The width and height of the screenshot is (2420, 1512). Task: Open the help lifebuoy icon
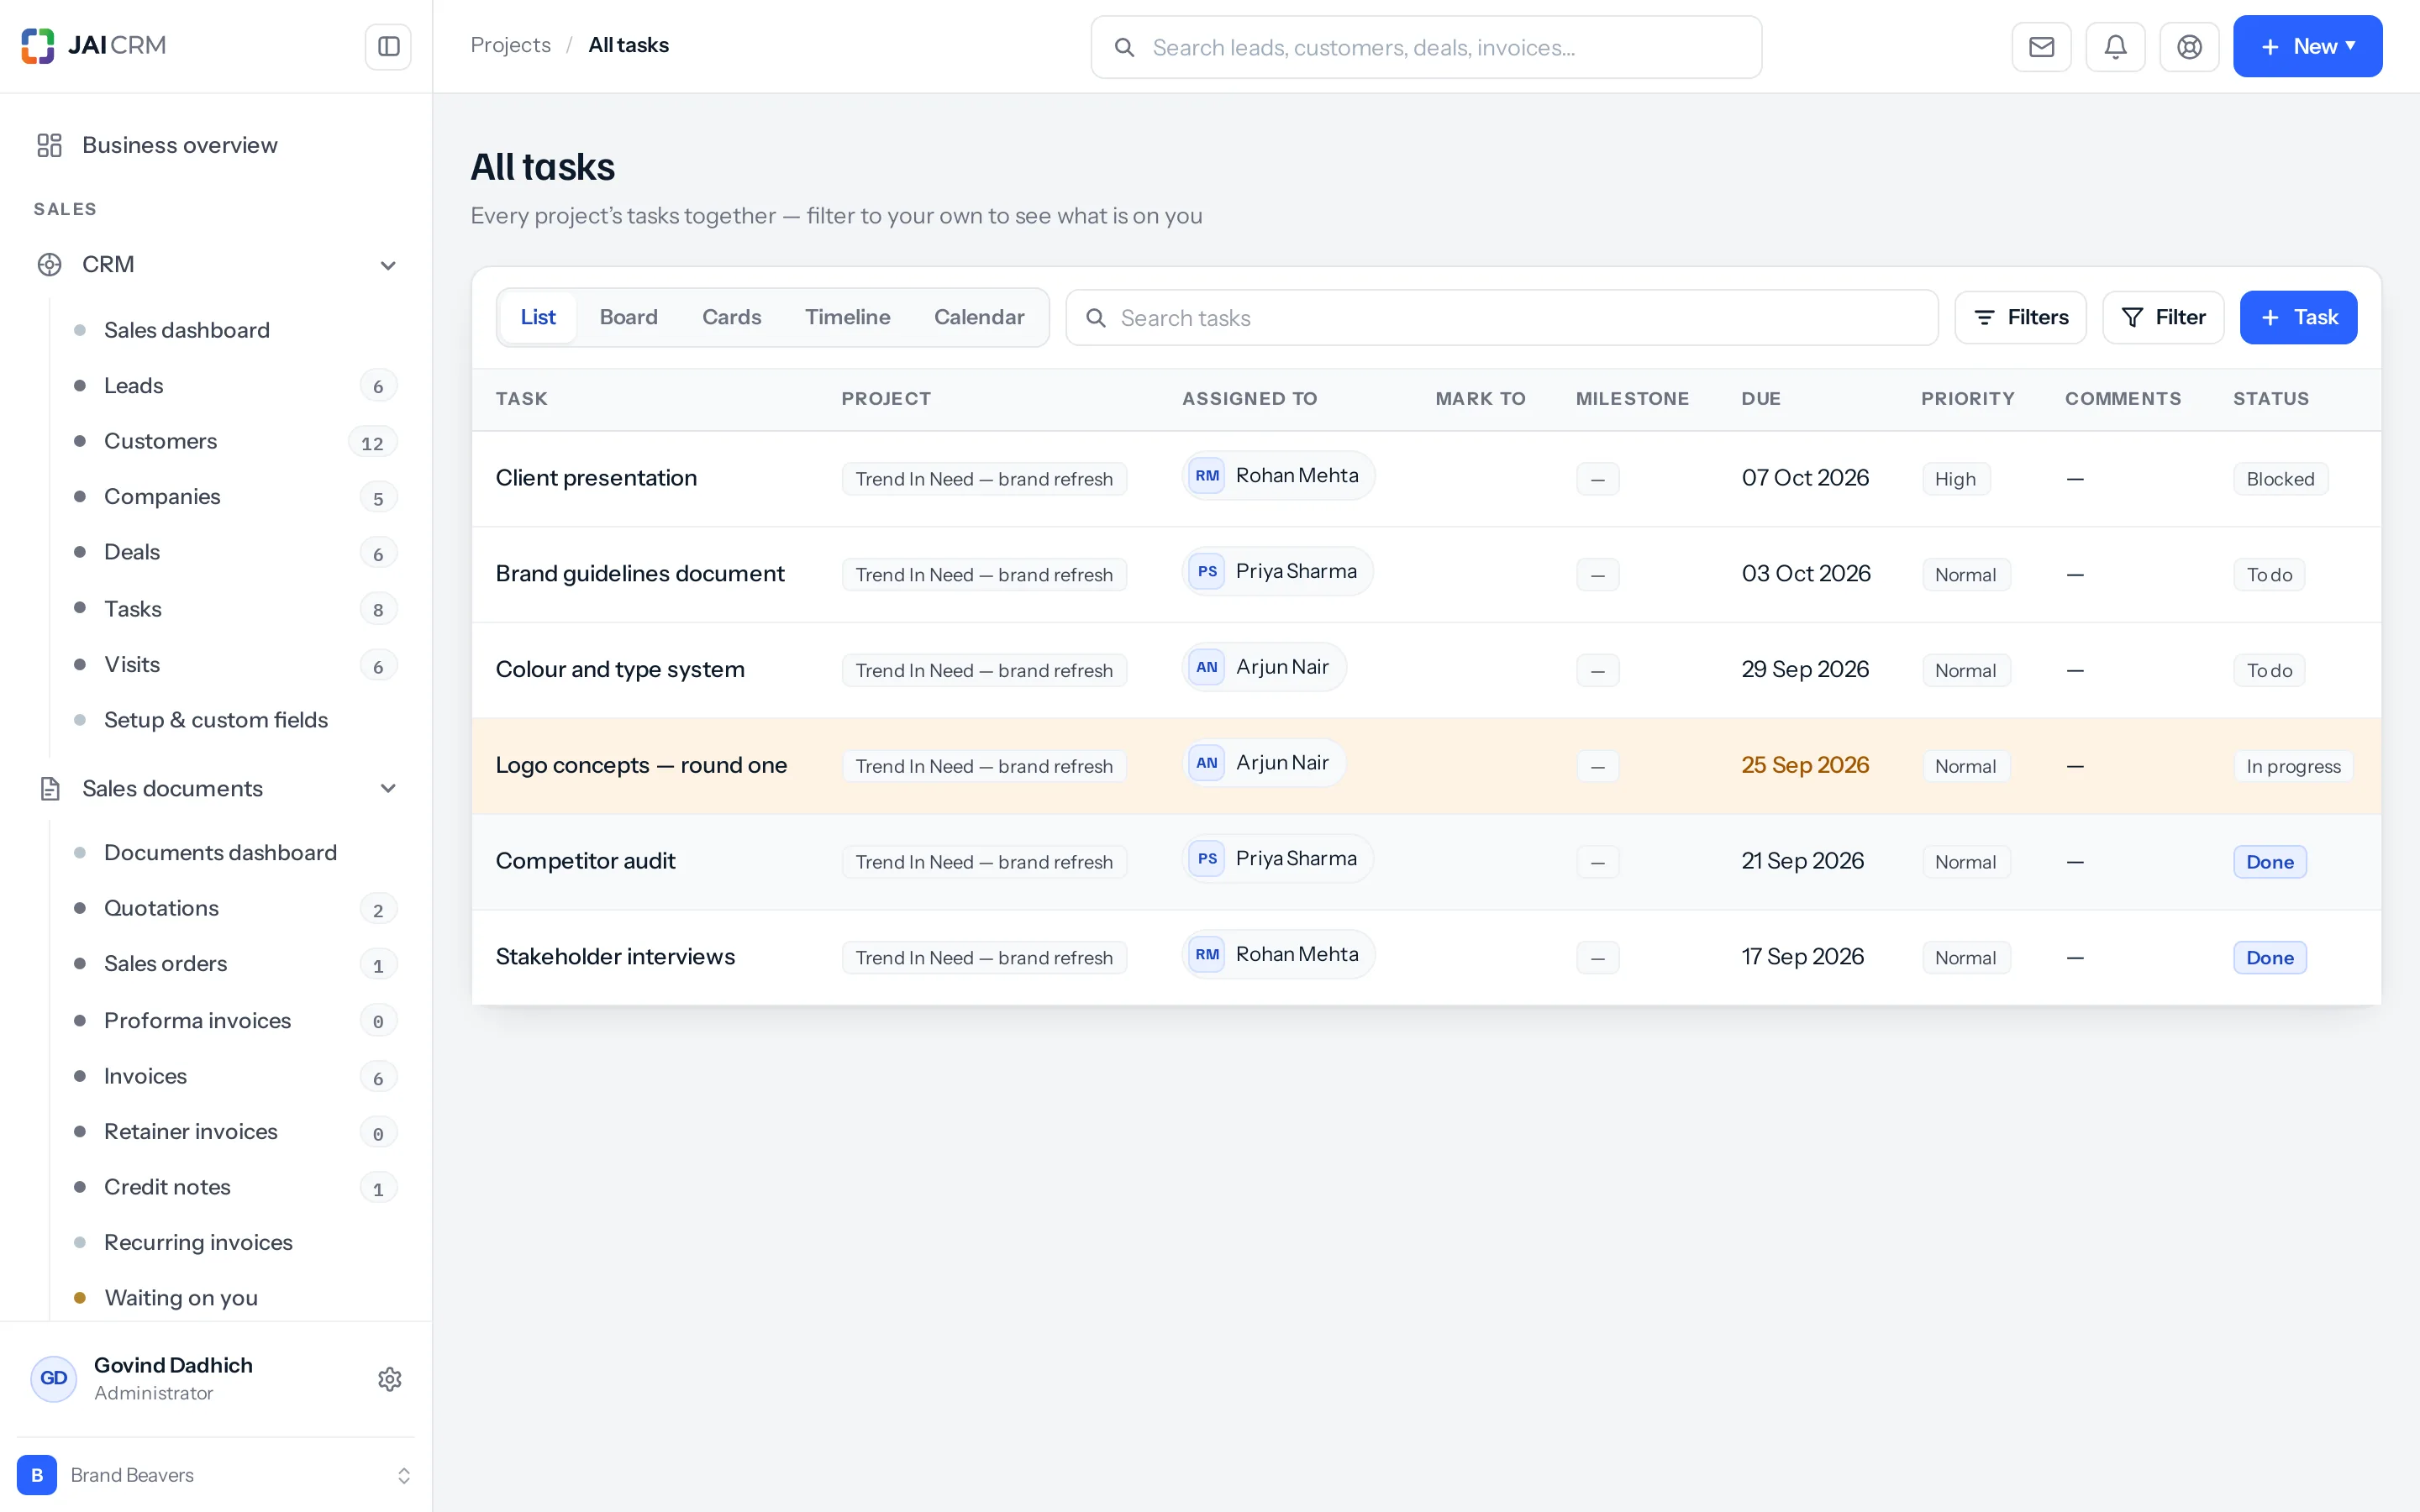pos(2189,47)
